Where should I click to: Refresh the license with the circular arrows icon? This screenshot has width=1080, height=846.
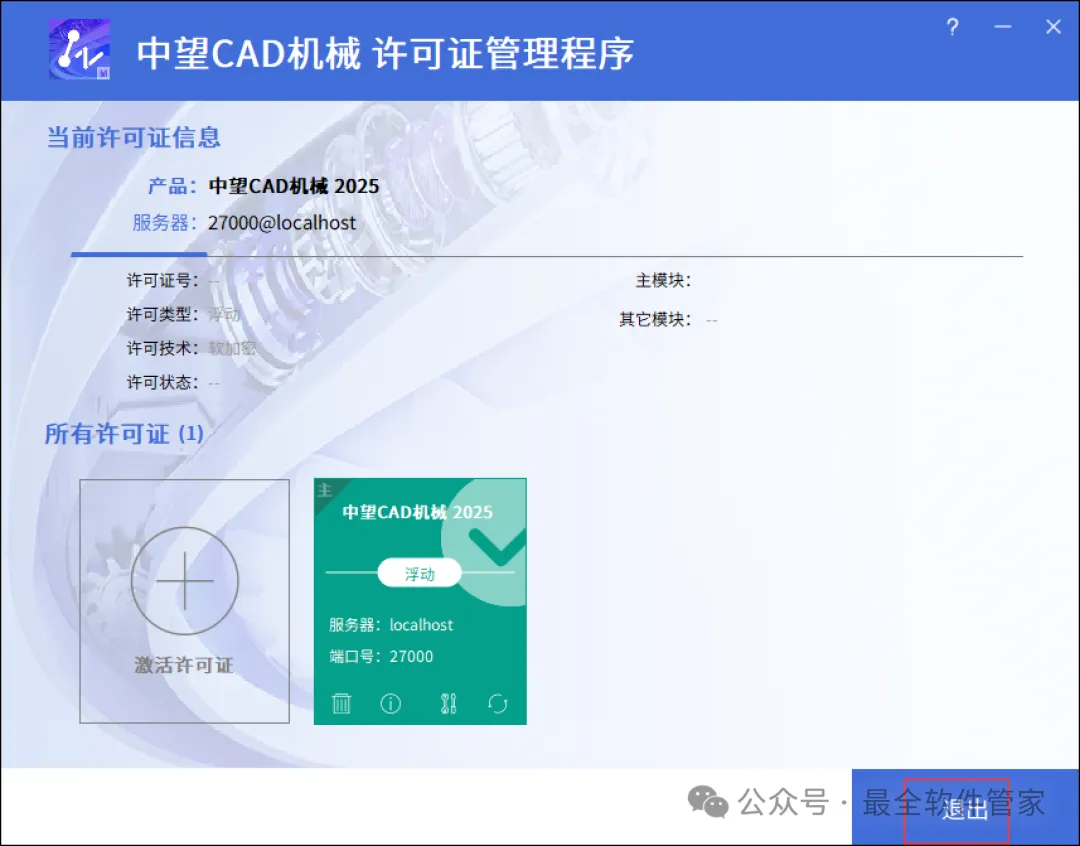[497, 703]
